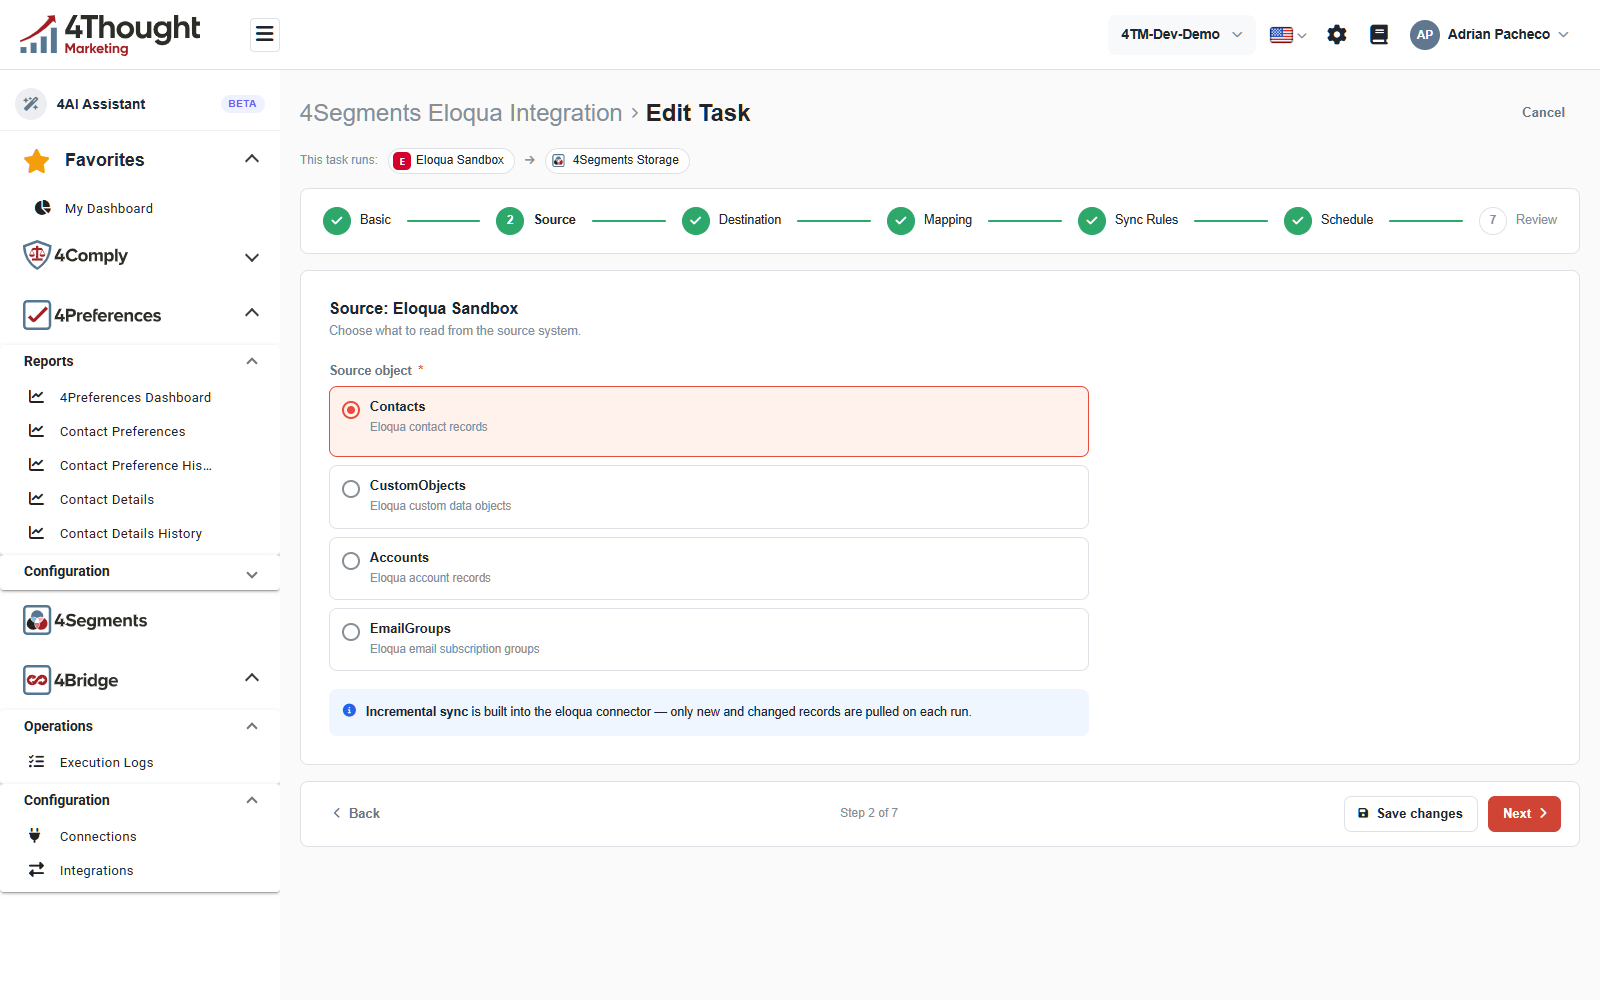This screenshot has width=1600, height=1000.
Task: Select the Contacts source object radio
Action: [351, 410]
